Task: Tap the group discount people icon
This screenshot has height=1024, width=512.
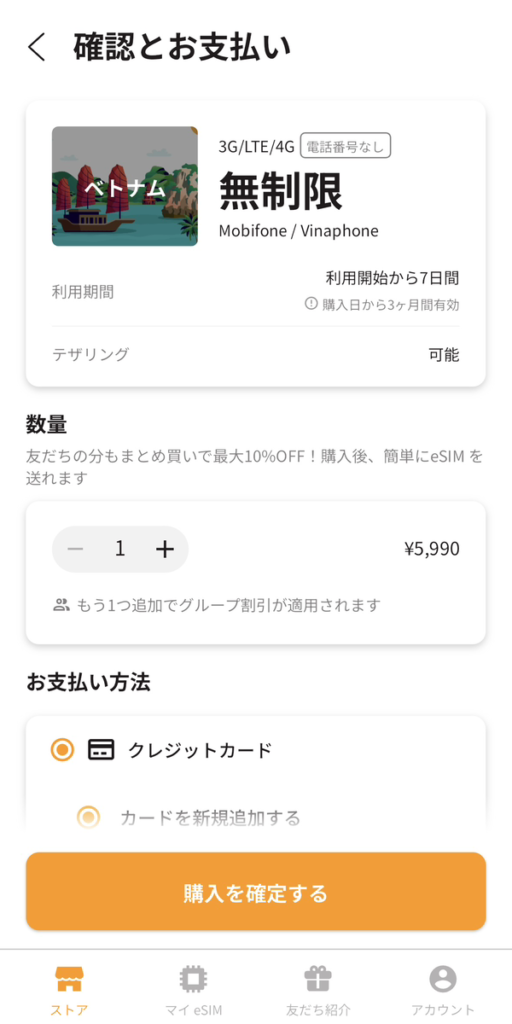Action: coord(61,605)
